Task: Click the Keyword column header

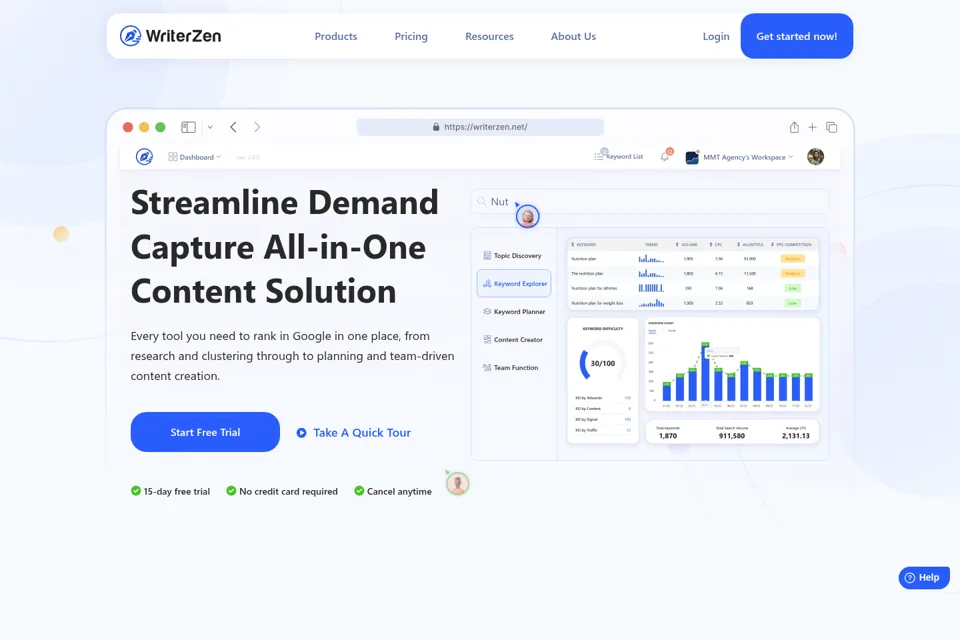Action: point(583,244)
